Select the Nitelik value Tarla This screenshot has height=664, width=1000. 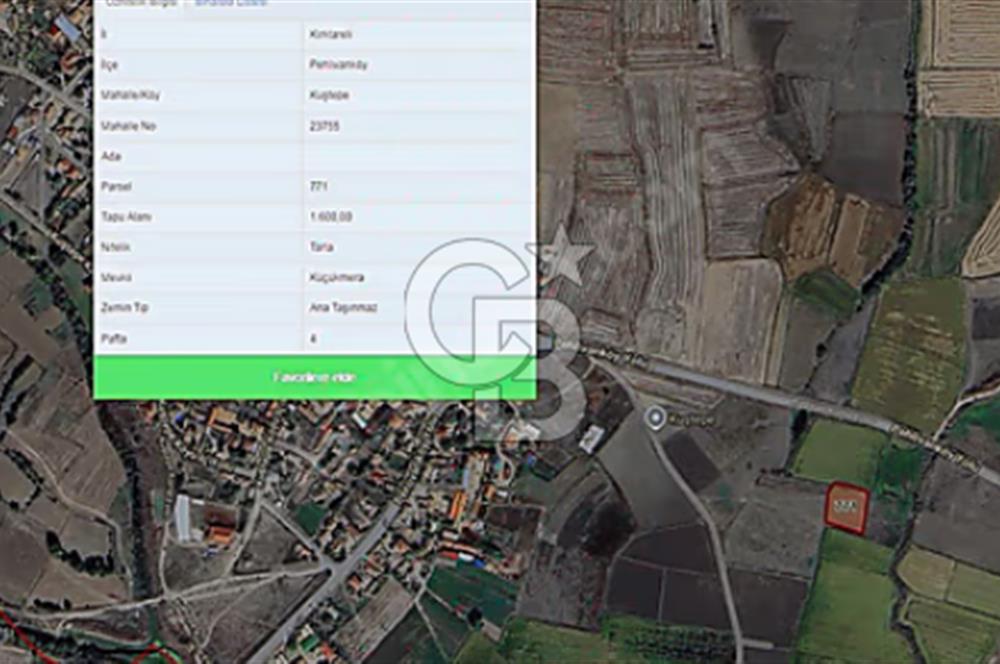[x=322, y=247]
